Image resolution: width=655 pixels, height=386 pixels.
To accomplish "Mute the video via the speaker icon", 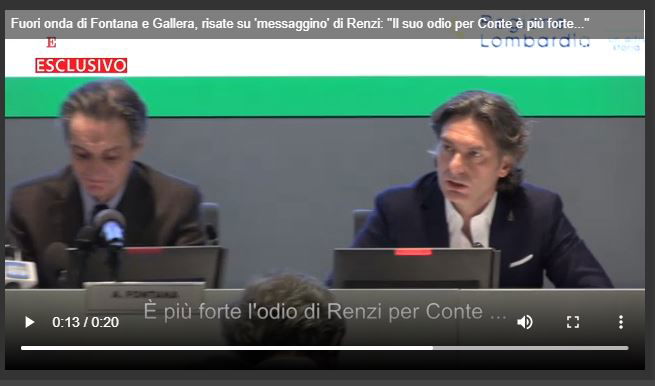I will click(x=525, y=322).
